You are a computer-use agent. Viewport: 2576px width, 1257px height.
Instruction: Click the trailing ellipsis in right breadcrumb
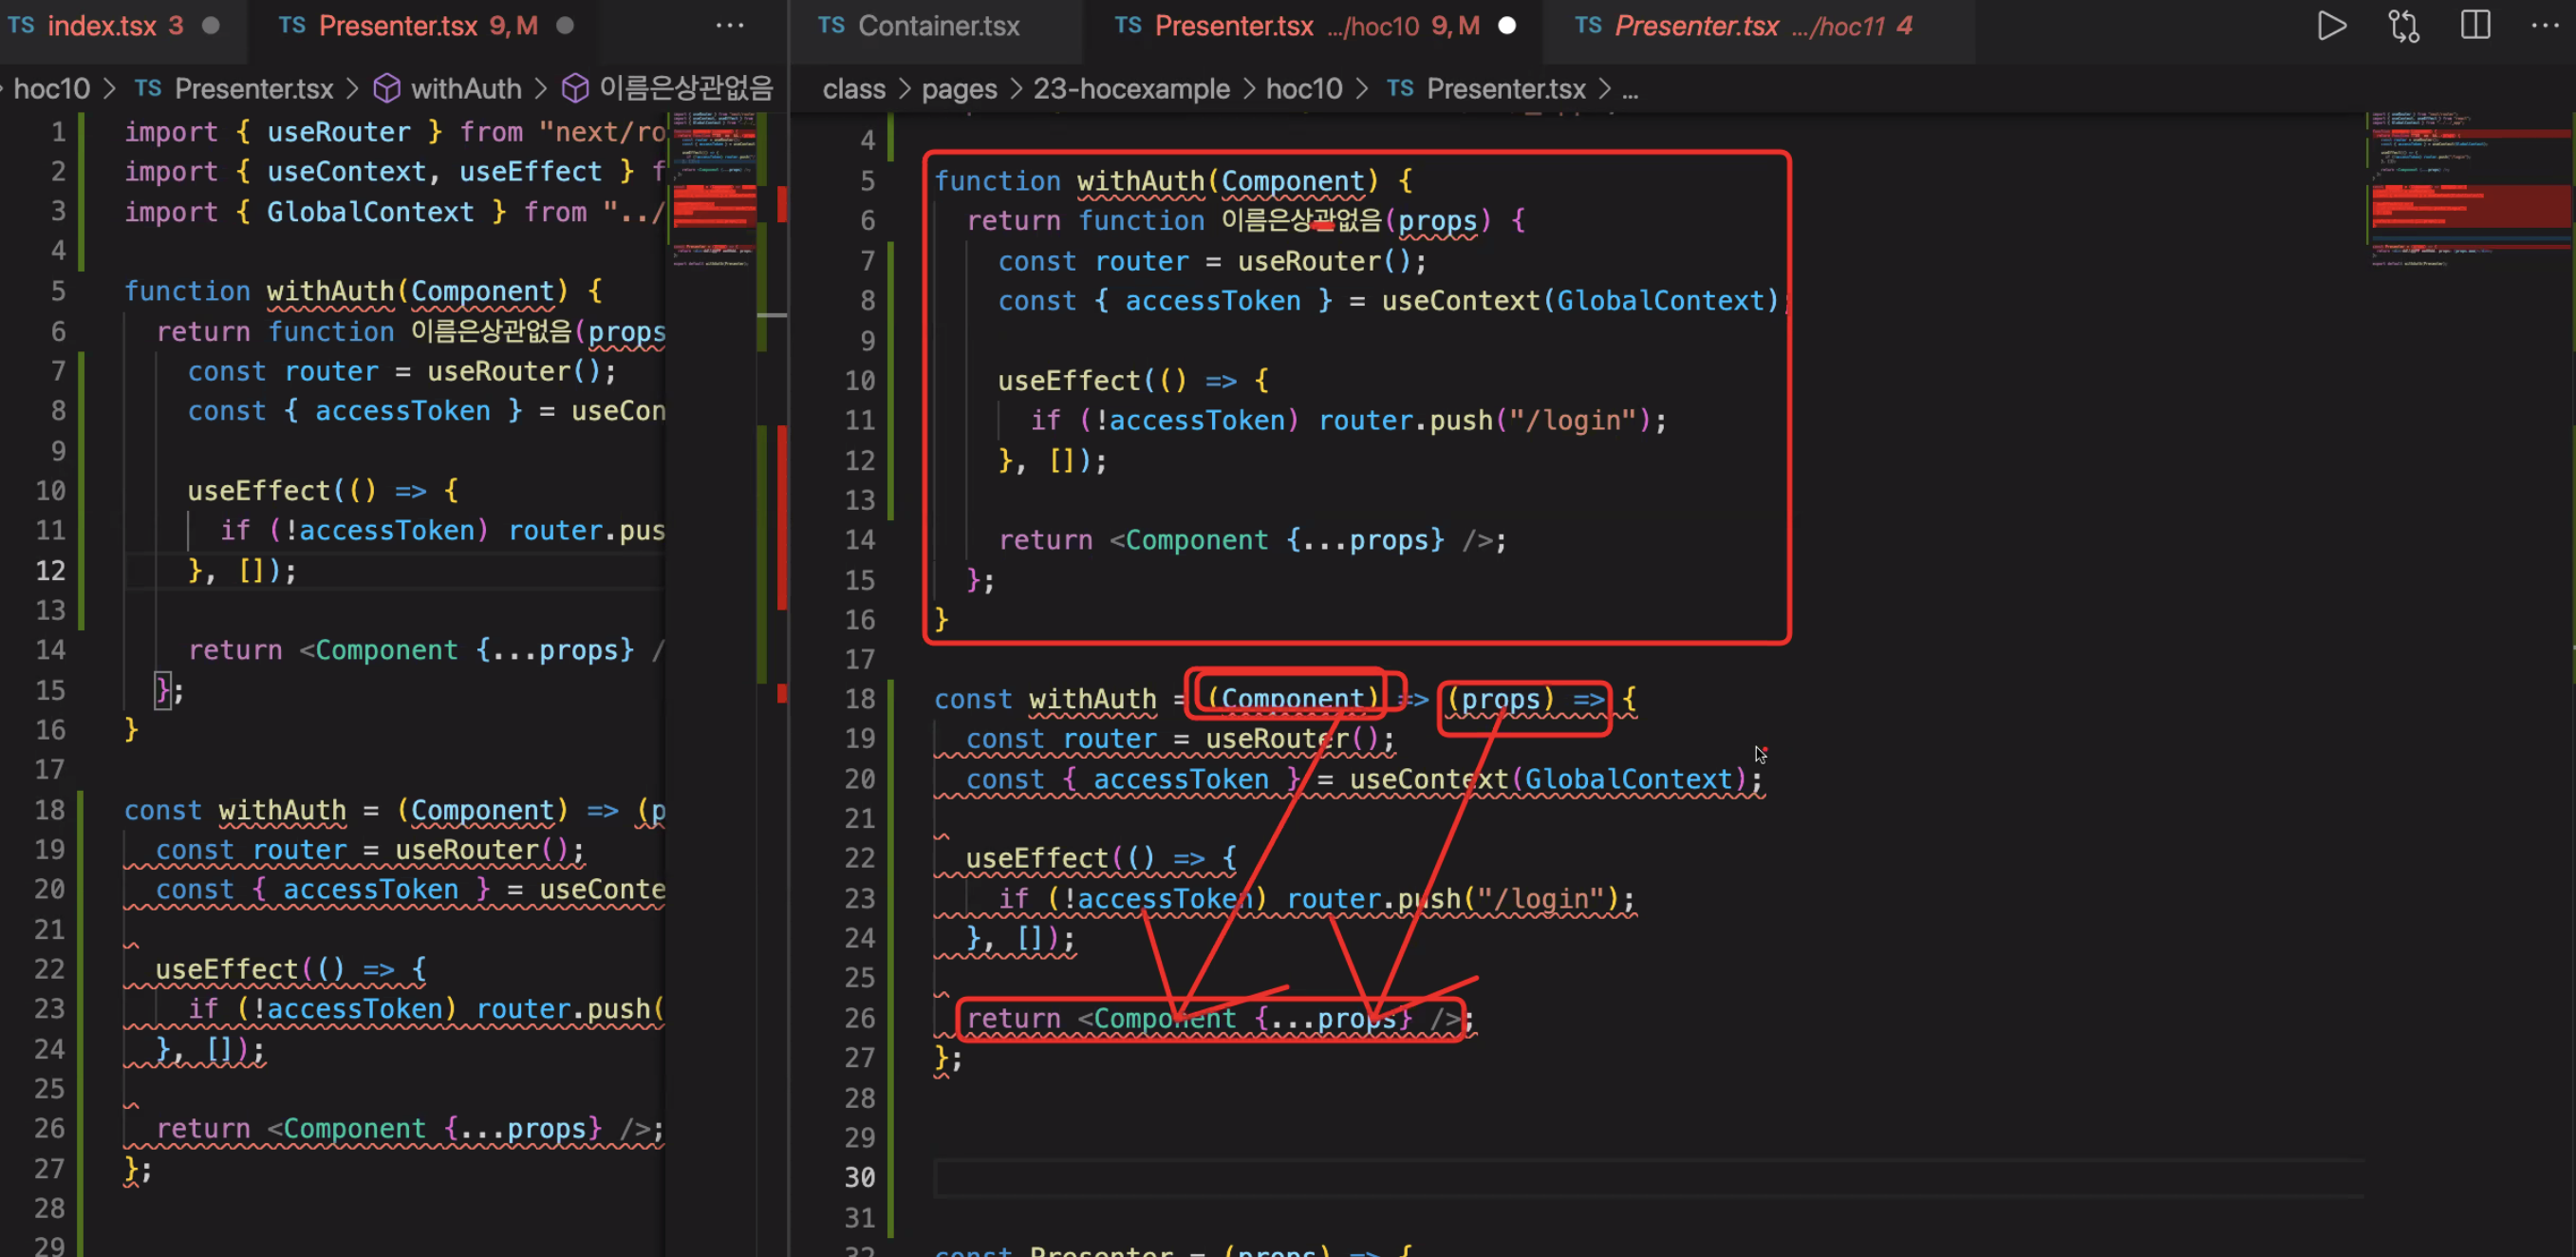(1630, 91)
